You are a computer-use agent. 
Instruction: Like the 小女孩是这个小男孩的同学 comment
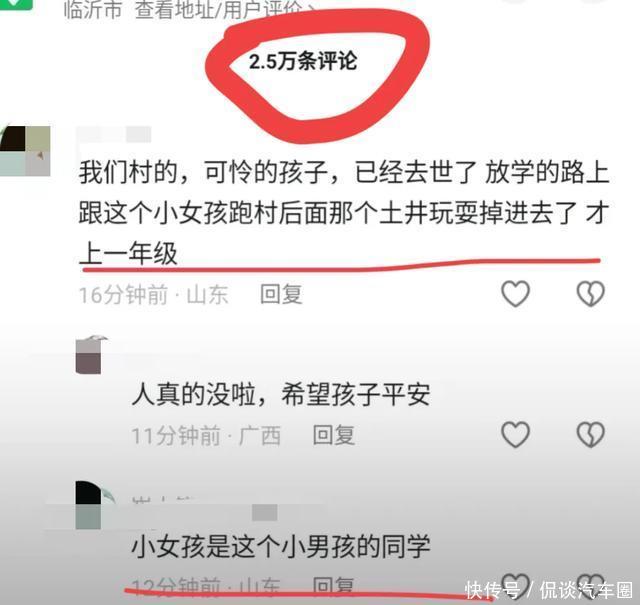(515, 586)
